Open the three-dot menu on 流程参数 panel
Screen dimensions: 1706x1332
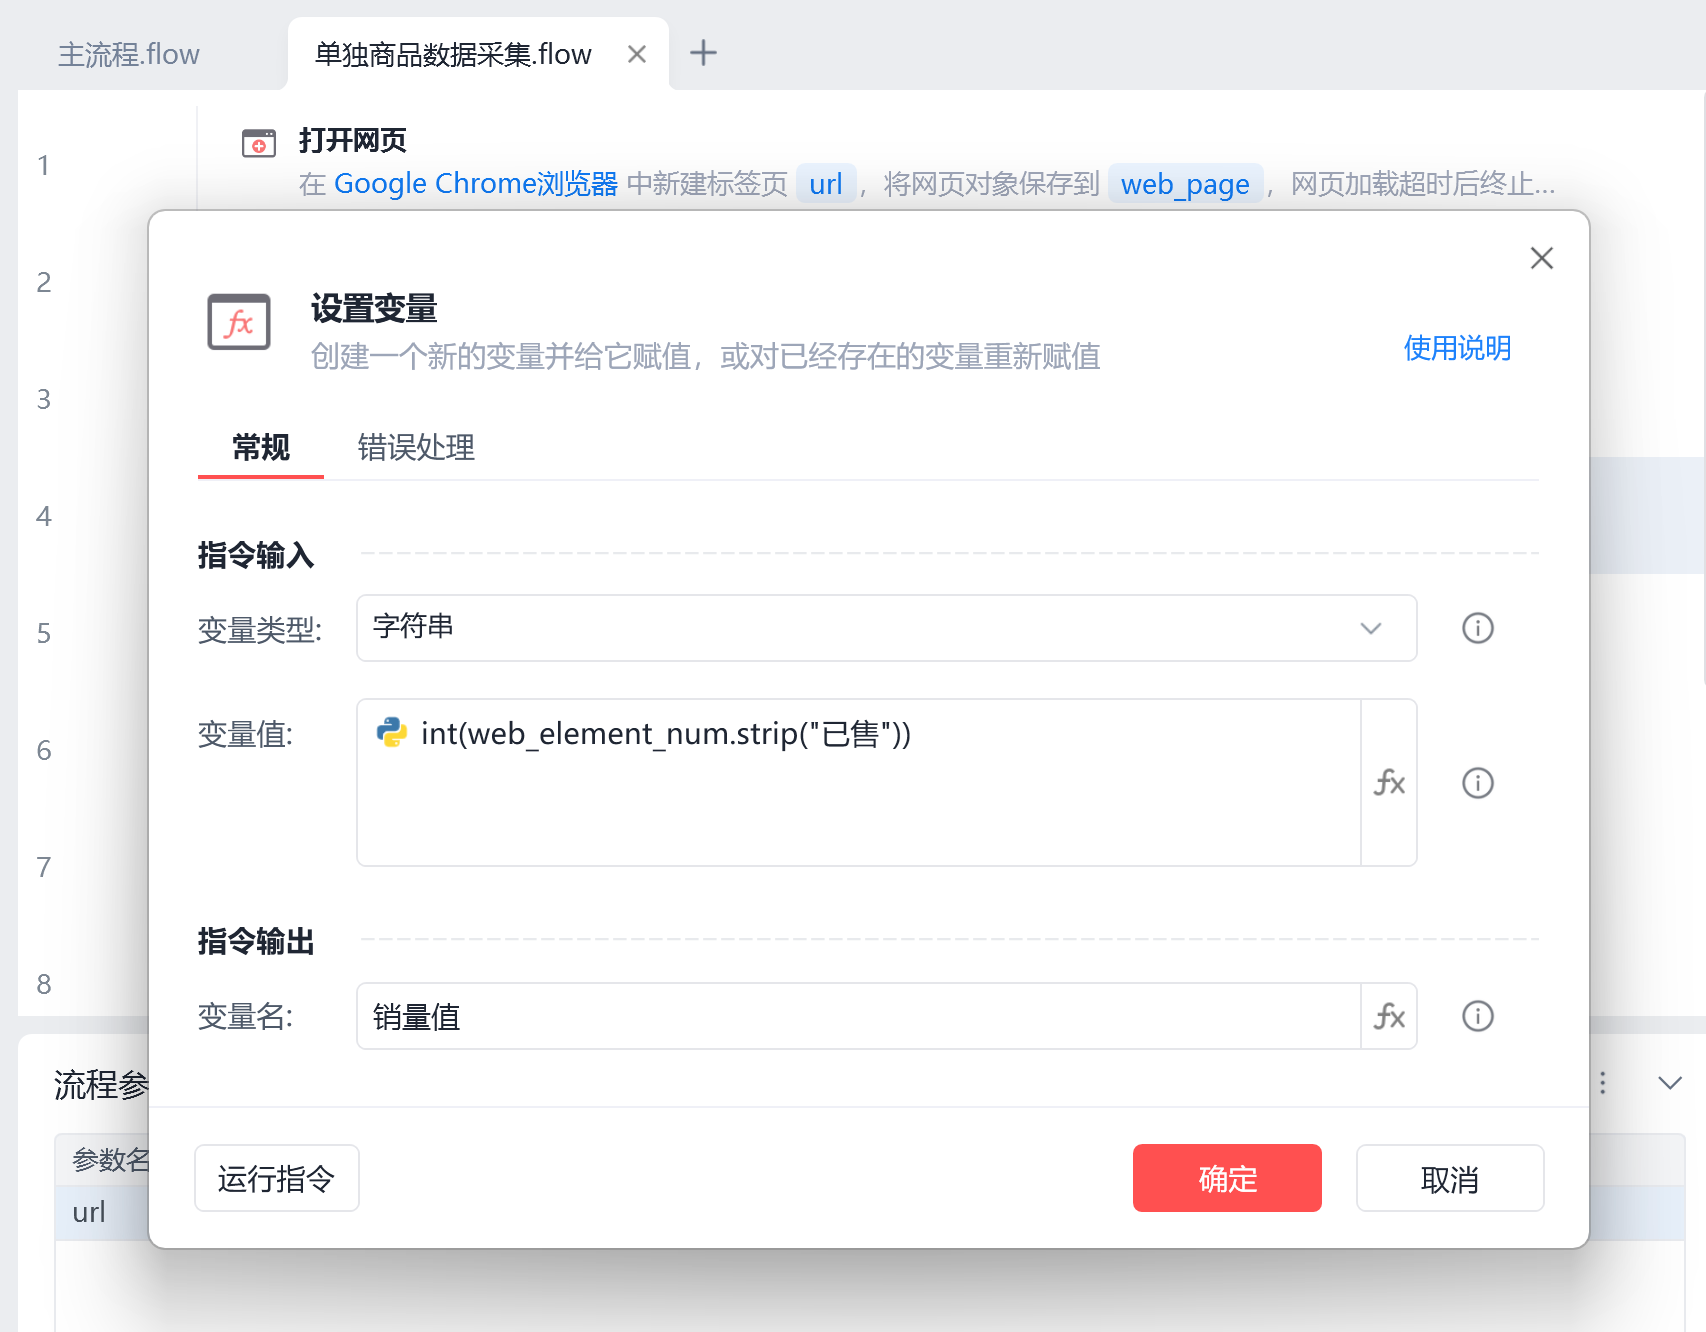point(1602,1083)
